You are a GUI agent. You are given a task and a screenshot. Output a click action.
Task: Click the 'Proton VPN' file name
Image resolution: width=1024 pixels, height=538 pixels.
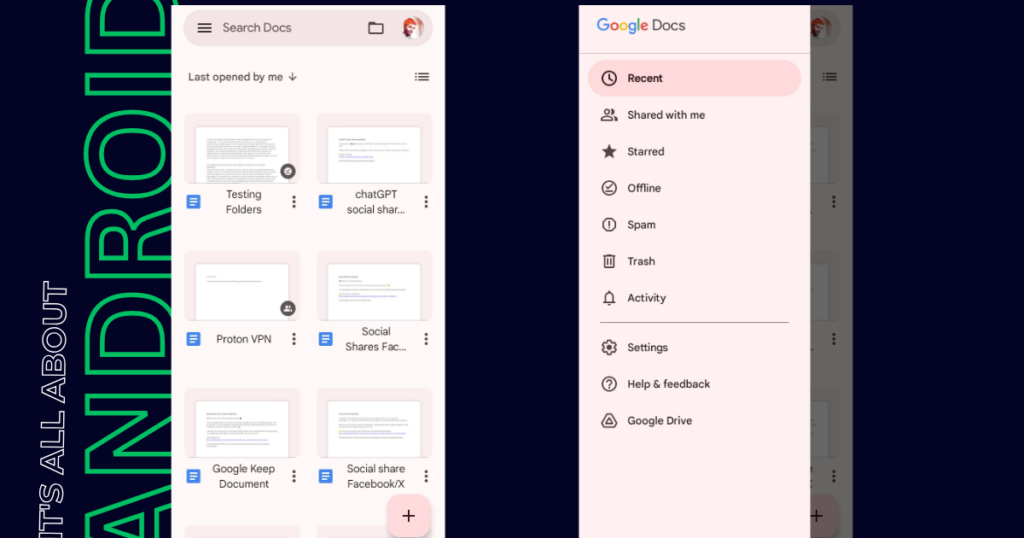(244, 339)
